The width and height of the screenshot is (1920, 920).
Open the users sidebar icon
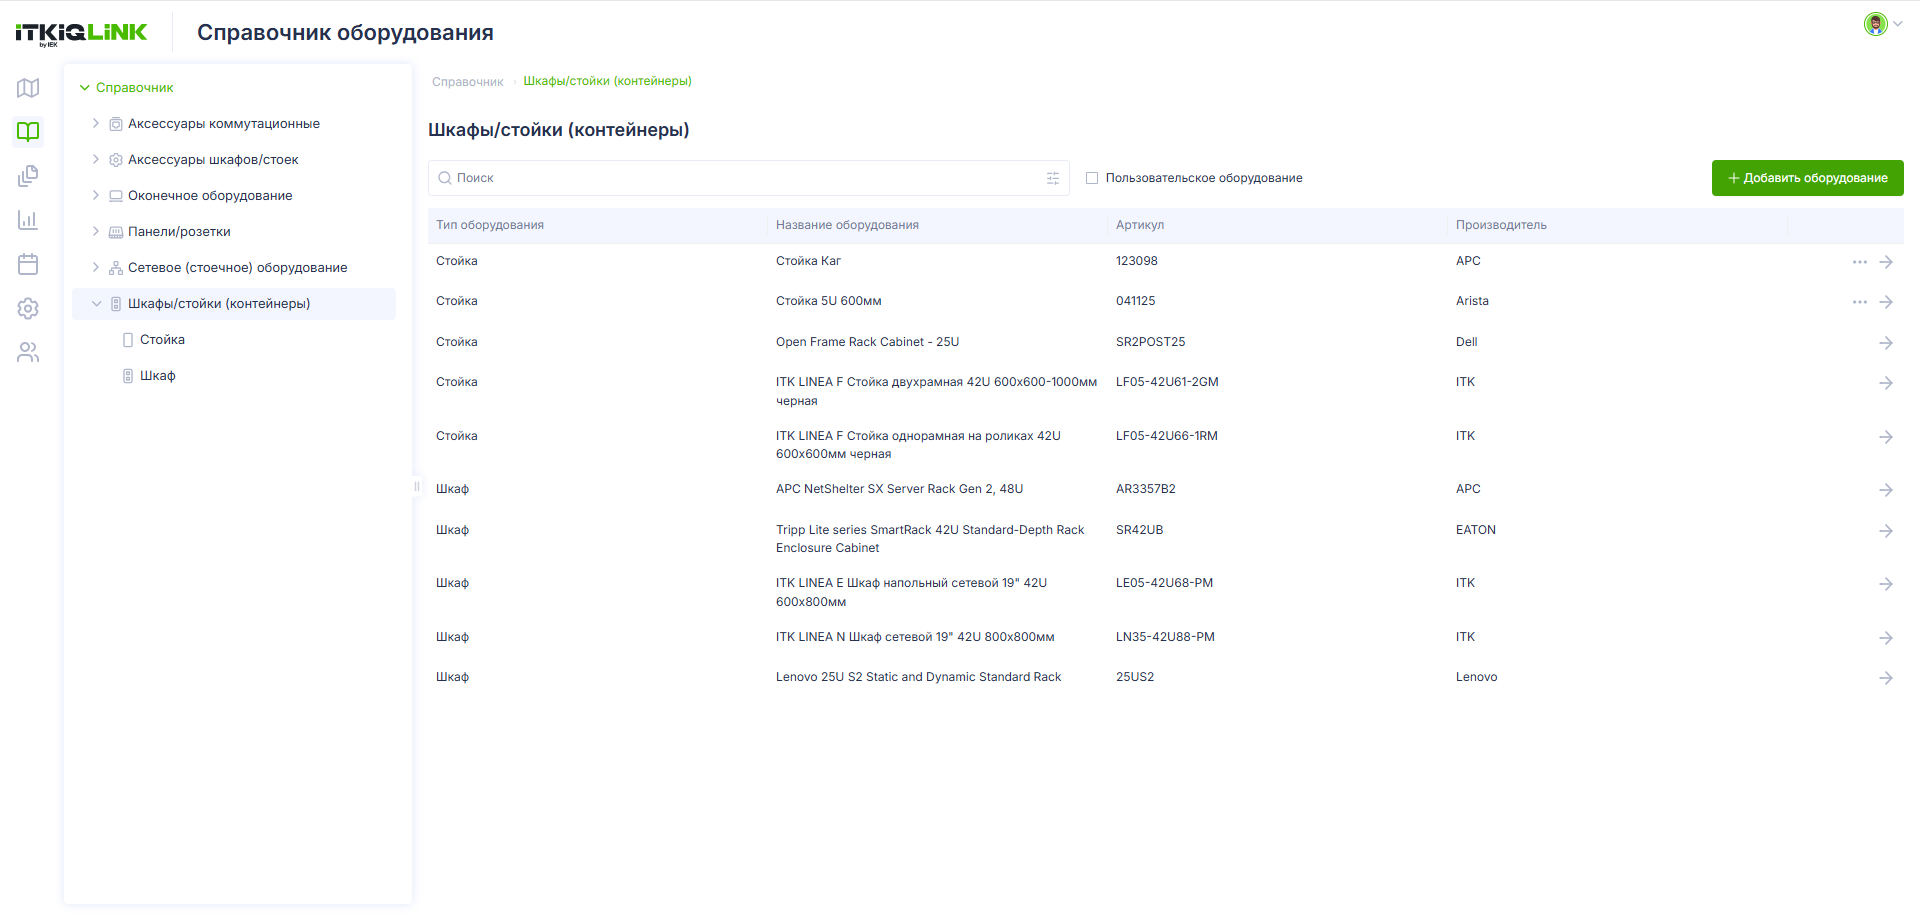coord(28,352)
